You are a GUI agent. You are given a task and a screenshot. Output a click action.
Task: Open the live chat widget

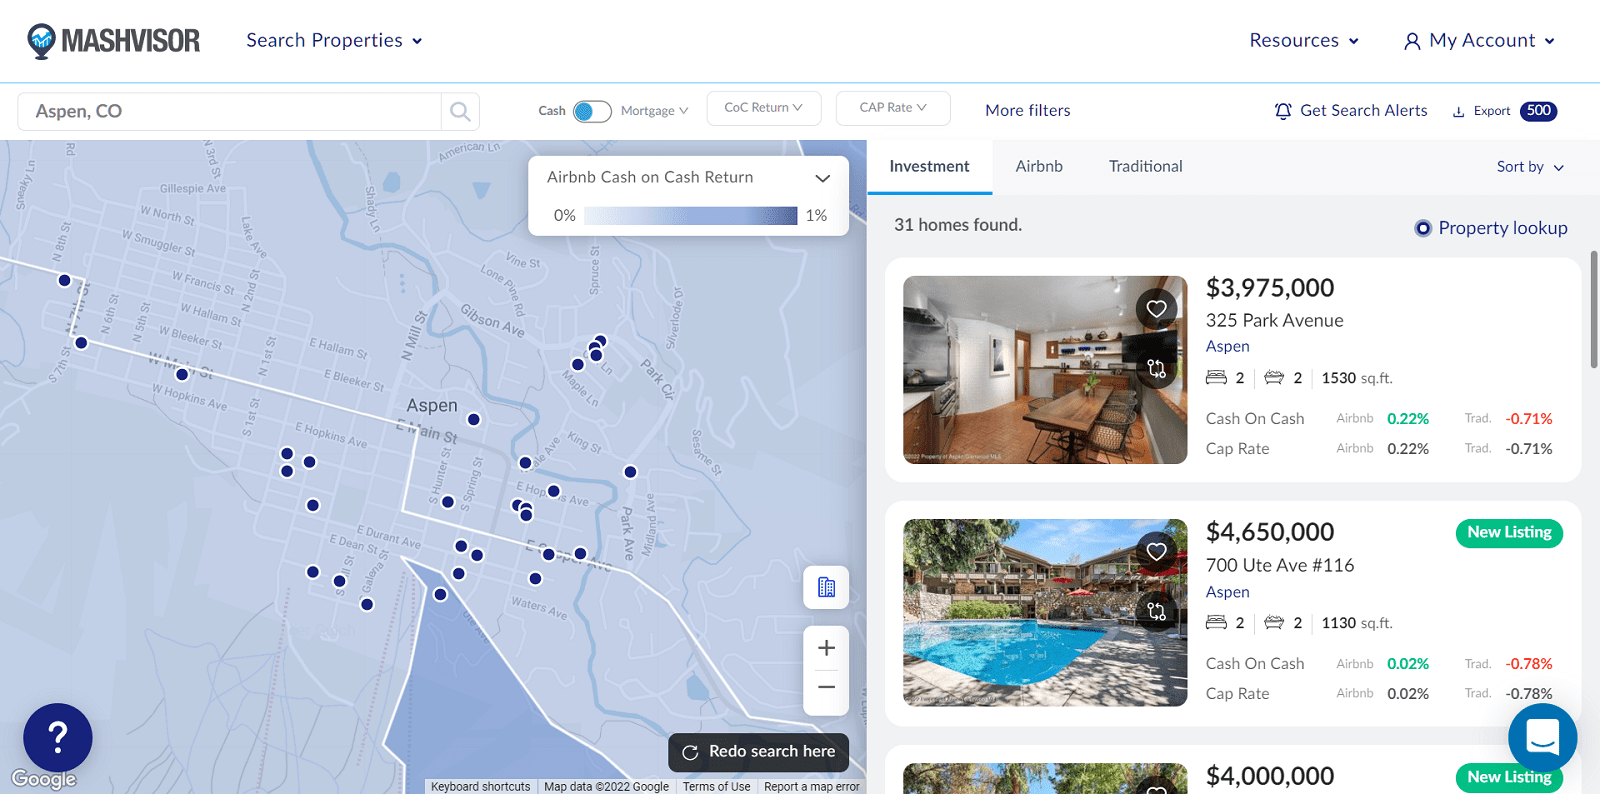(1542, 738)
